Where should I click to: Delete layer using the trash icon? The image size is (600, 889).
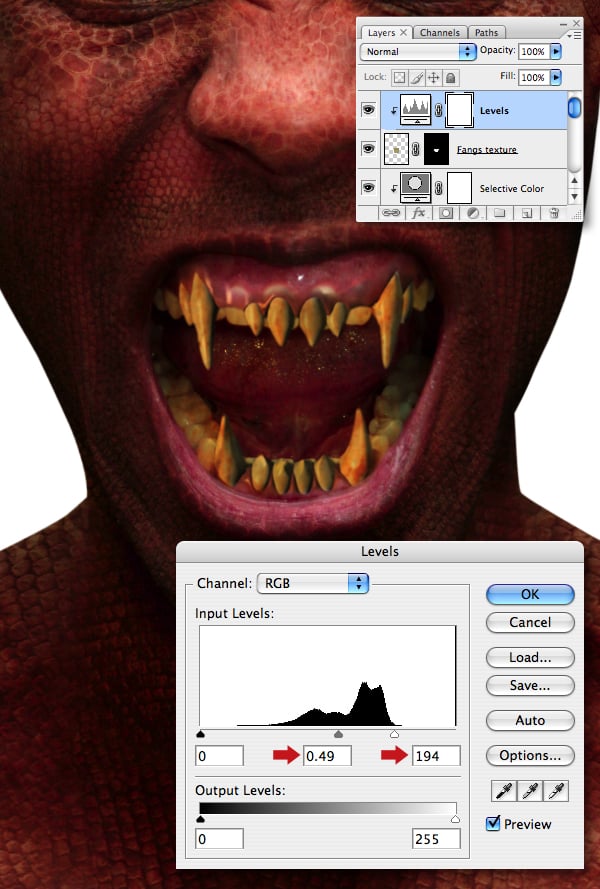pyautogui.click(x=554, y=213)
